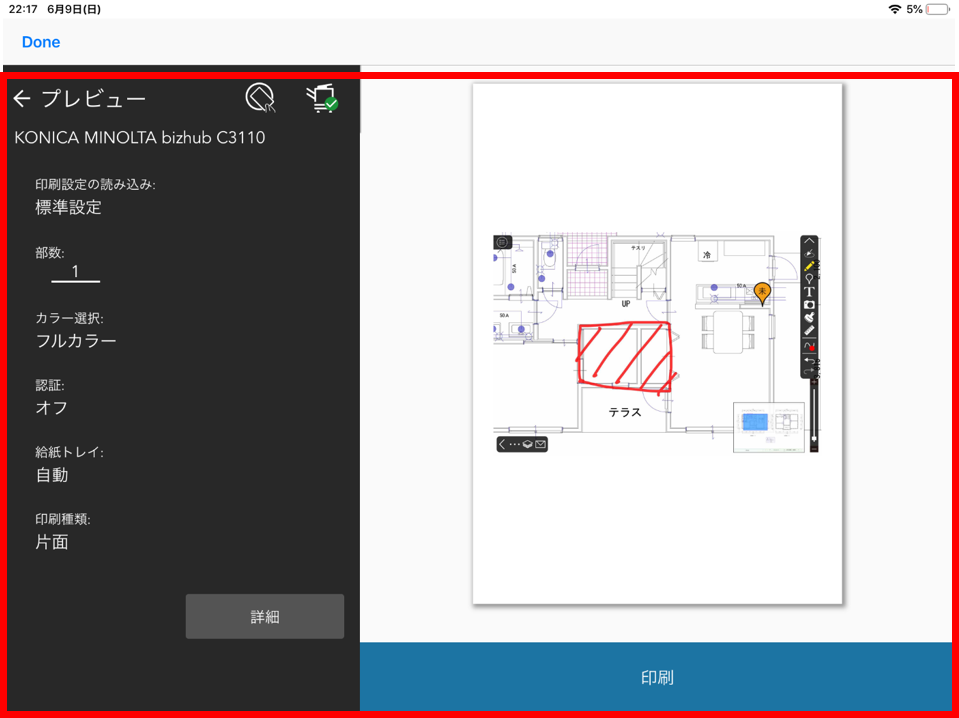The height and width of the screenshot is (718, 959).
Task: Tap the camera icon in the preview toolbar
Action: [x=809, y=304]
